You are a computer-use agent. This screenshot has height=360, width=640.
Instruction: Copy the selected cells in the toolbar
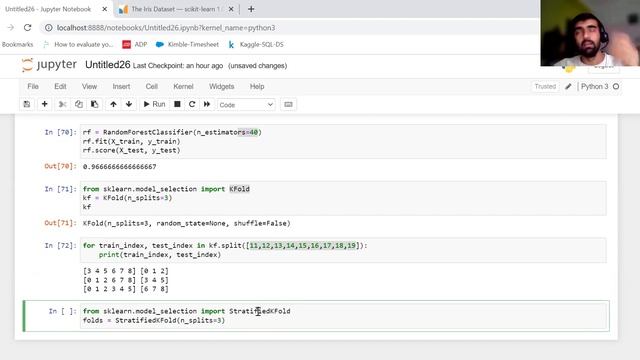click(x=78, y=104)
